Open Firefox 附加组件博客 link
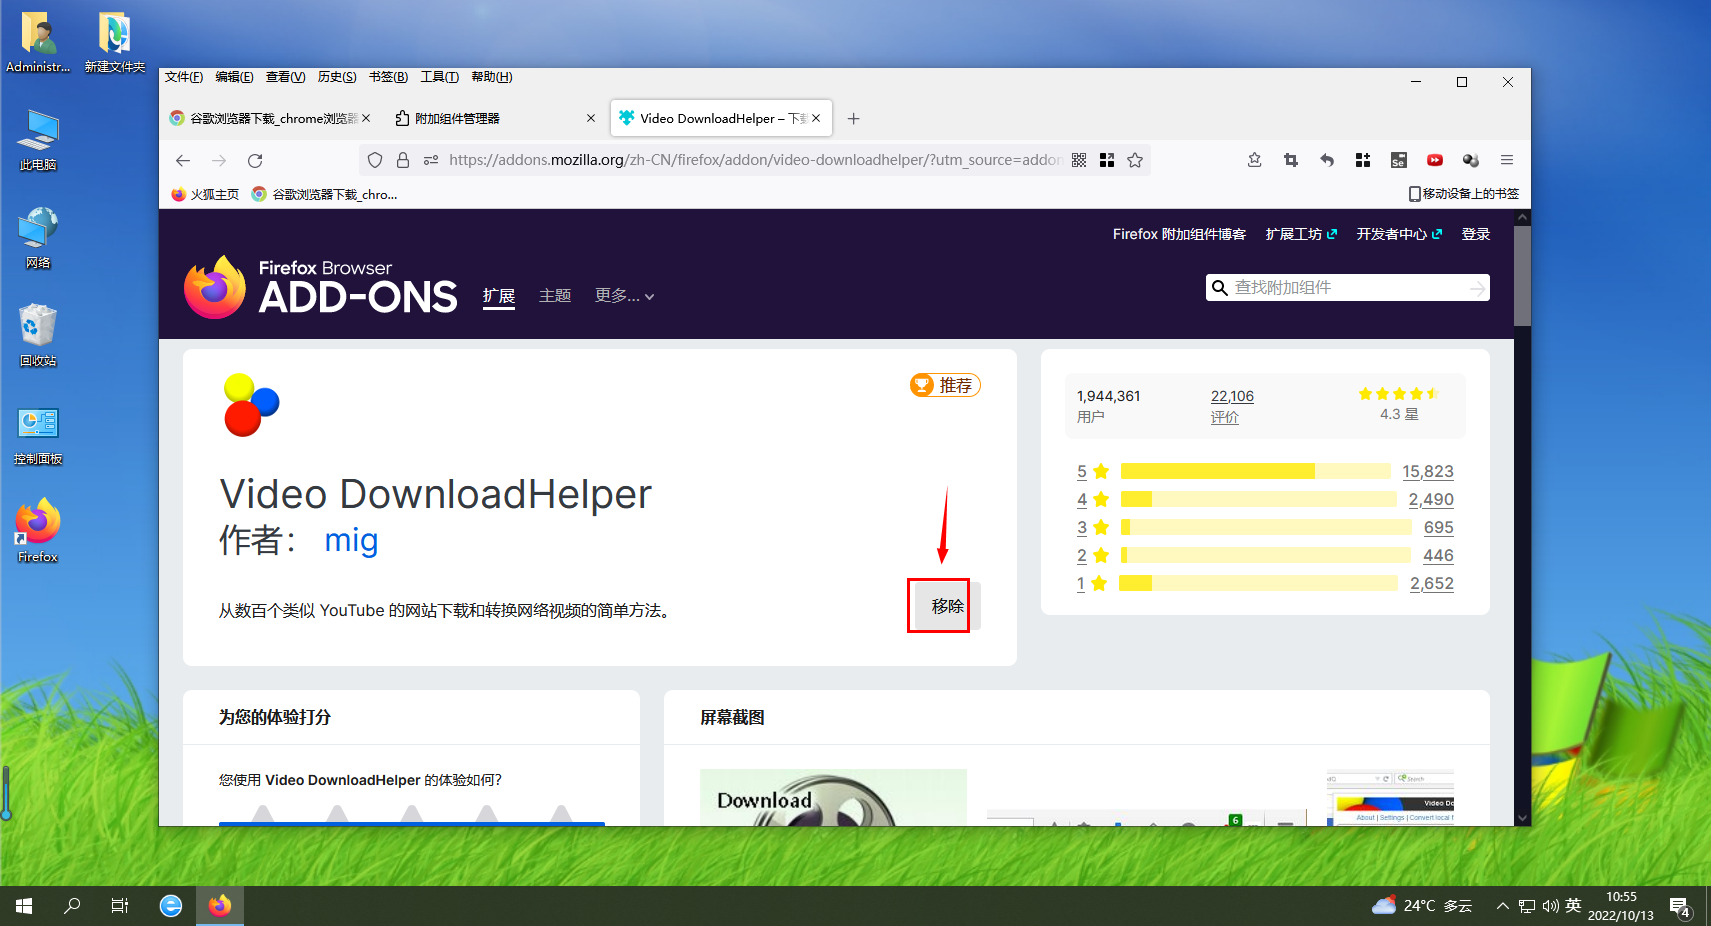The width and height of the screenshot is (1711, 926). pyautogui.click(x=1179, y=234)
